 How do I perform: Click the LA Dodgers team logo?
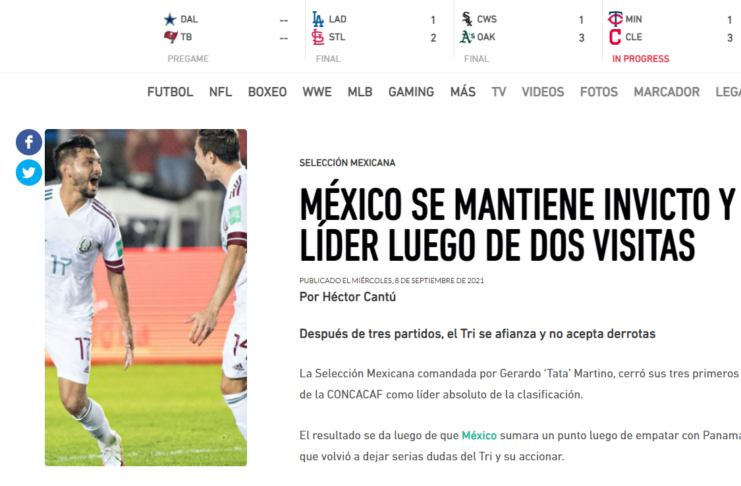(x=318, y=19)
